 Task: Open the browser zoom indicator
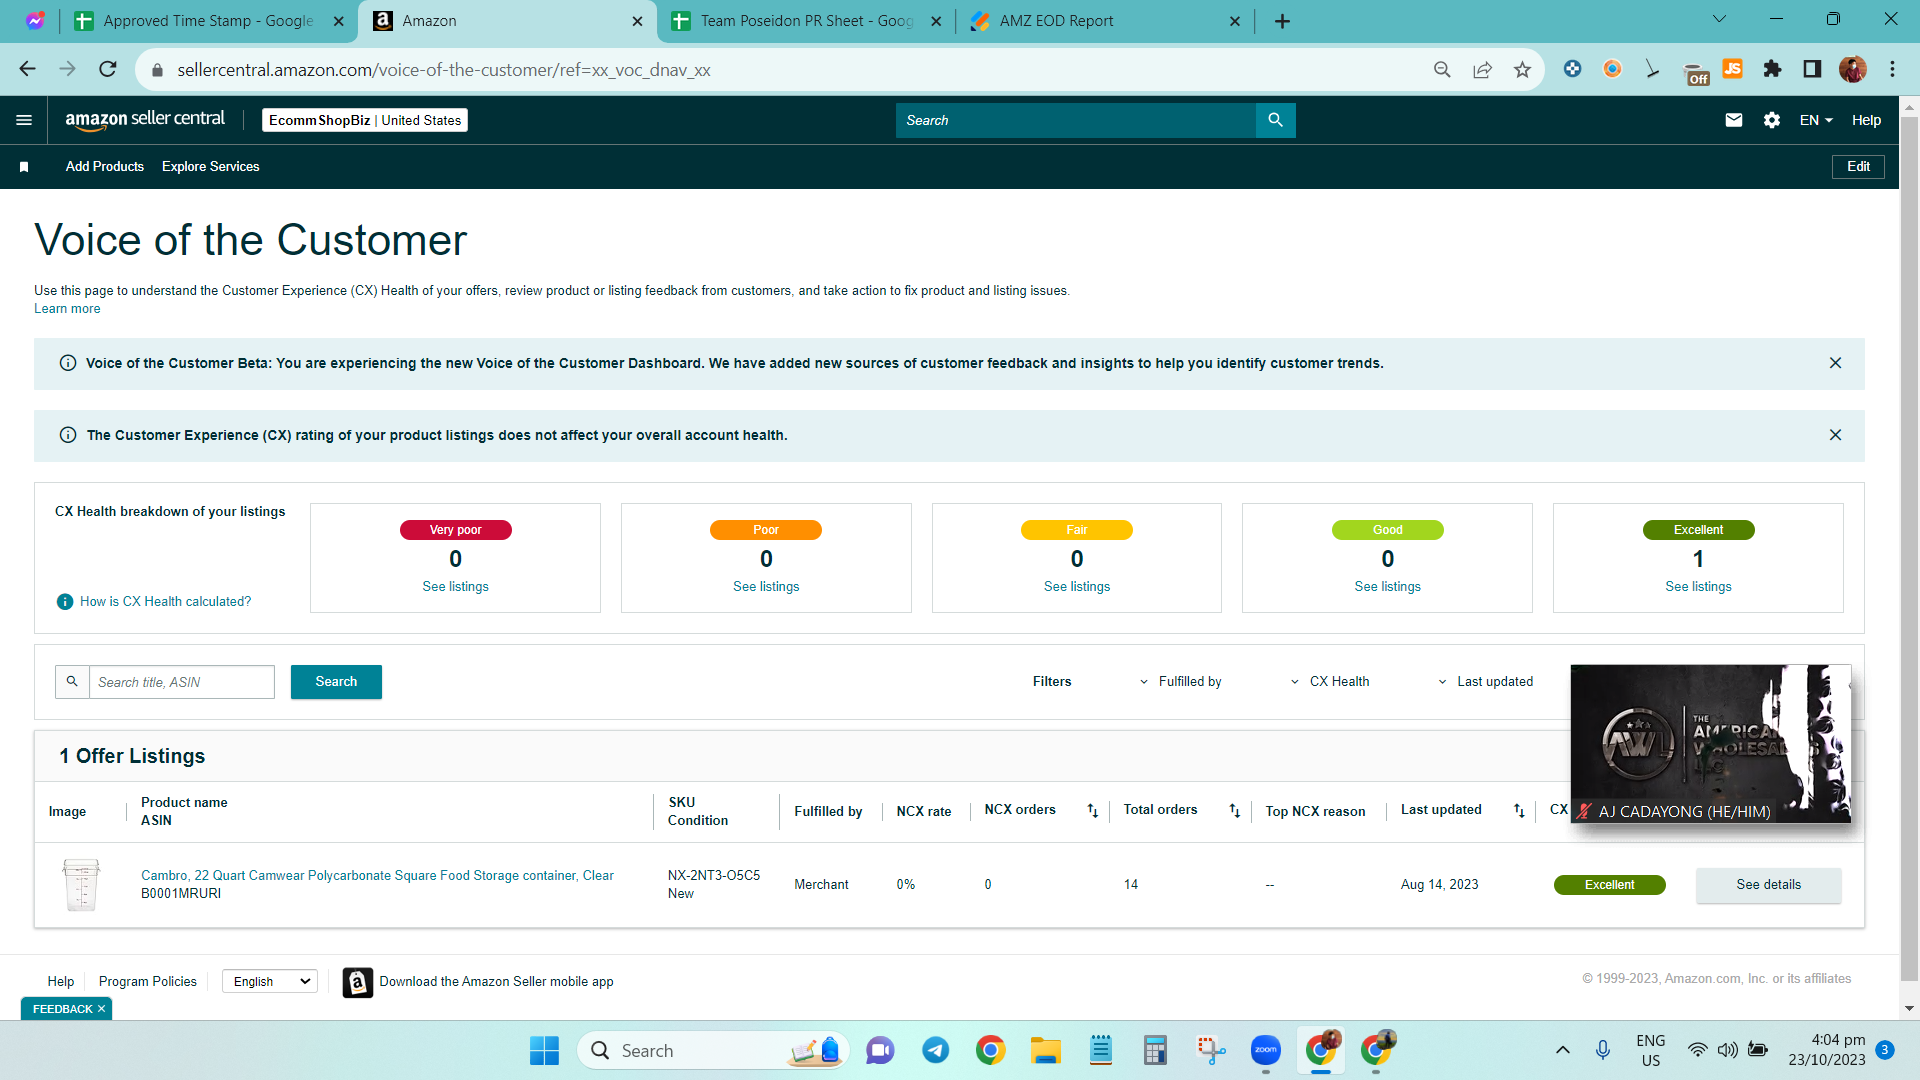pyautogui.click(x=1442, y=69)
